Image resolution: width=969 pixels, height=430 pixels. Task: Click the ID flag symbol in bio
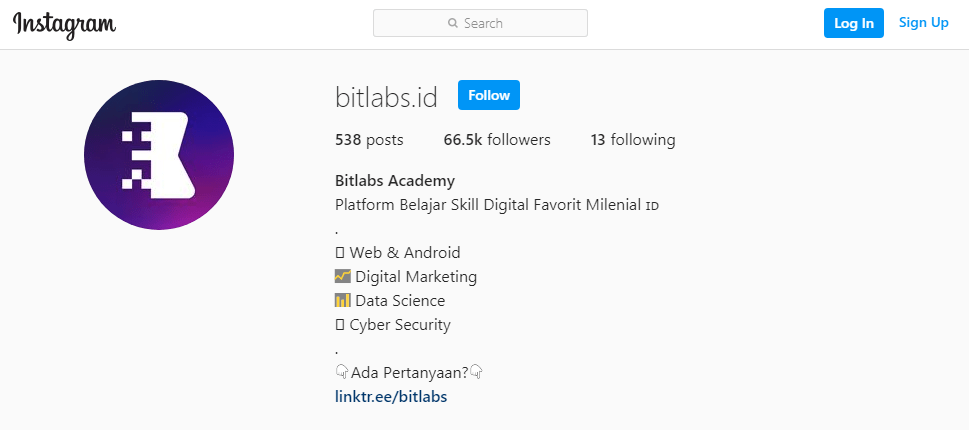coord(652,206)
